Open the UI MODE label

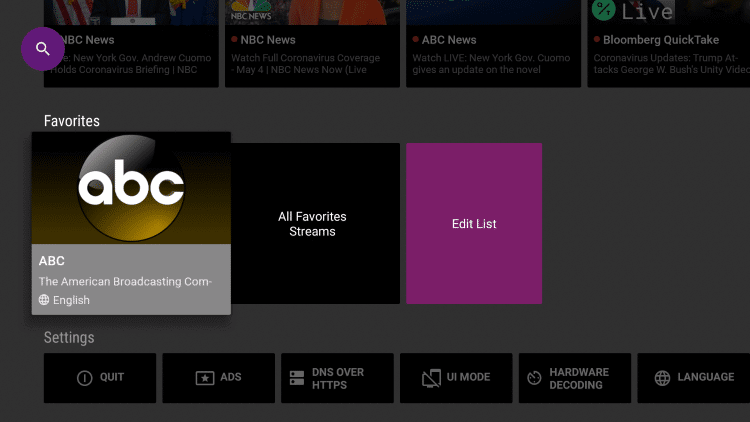[x=468, y=377]
